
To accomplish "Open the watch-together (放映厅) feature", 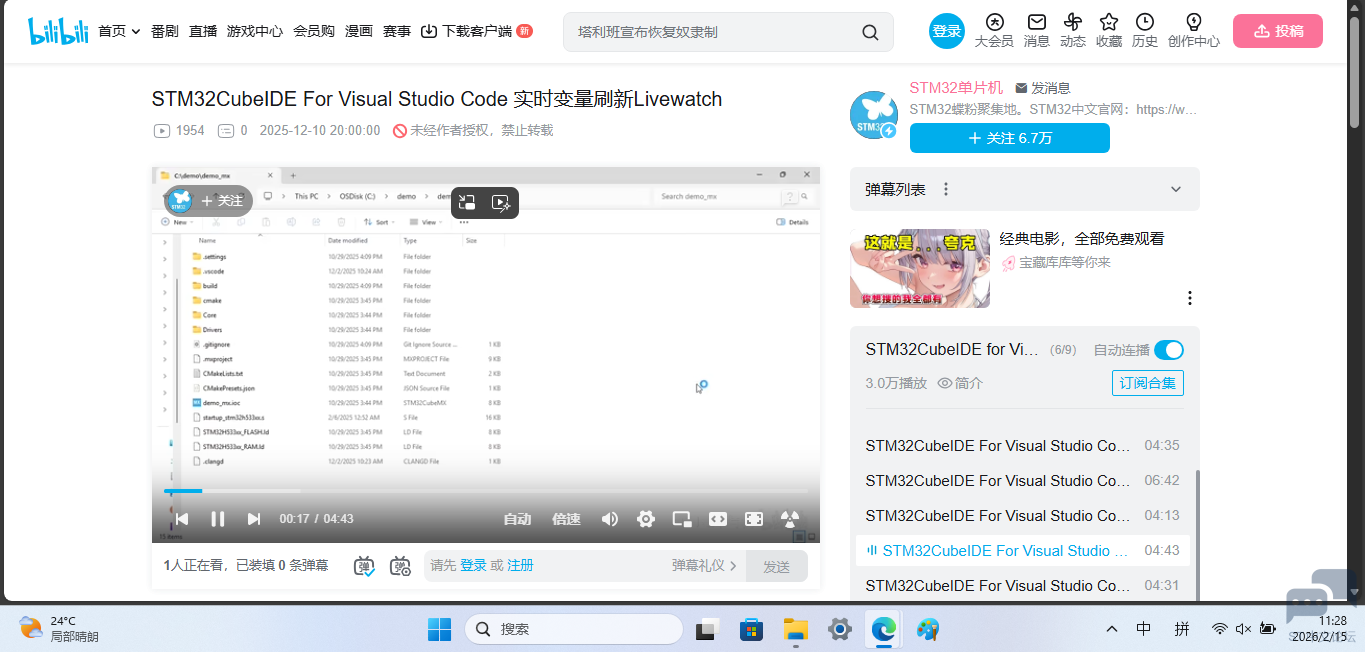I will click(x=789, y=518).
